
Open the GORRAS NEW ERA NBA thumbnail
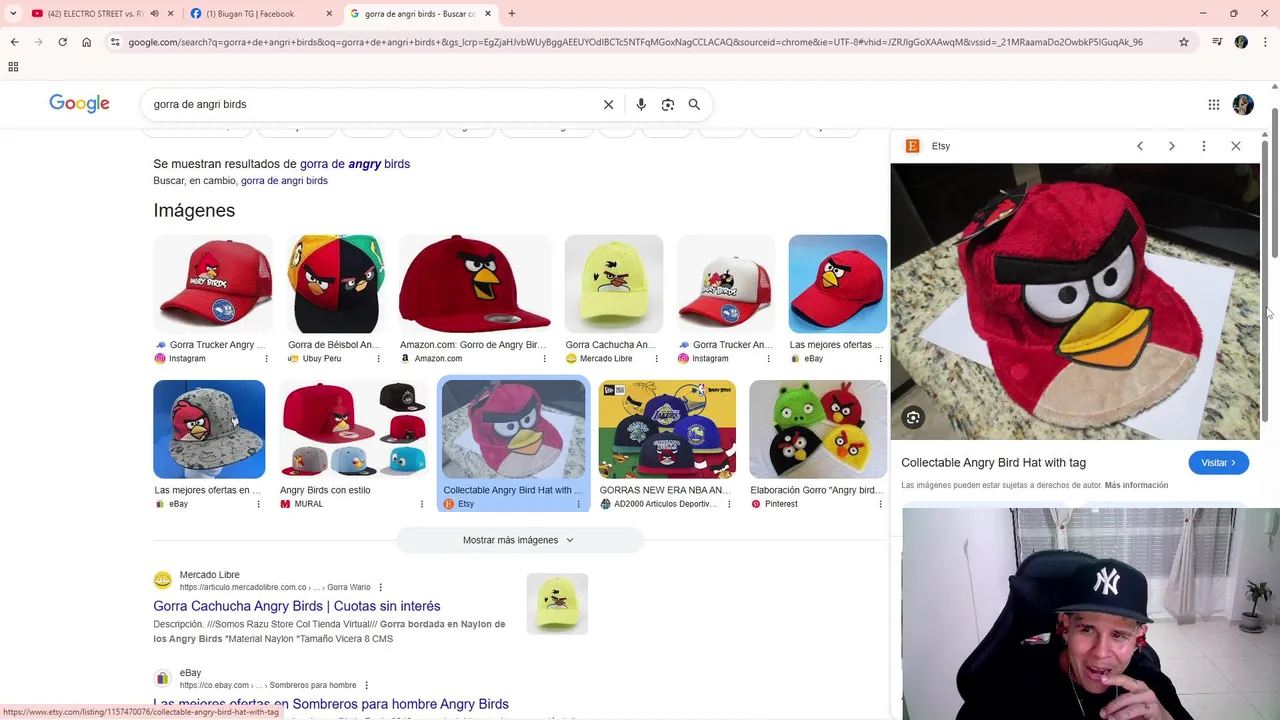[667, 429]
